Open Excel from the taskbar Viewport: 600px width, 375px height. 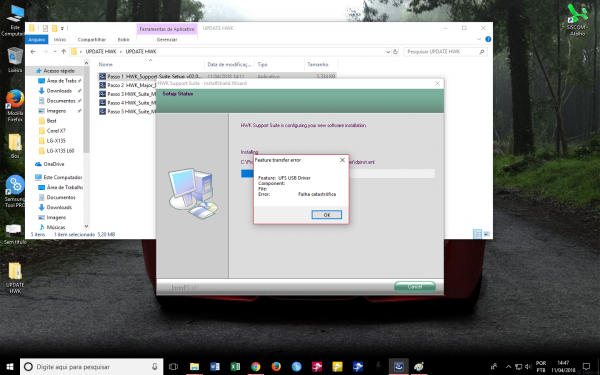pos(235,367)
